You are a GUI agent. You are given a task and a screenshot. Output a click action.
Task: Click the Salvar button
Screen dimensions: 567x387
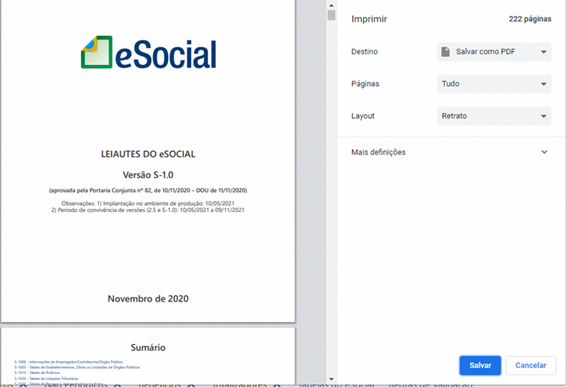[x=480, y=365]
